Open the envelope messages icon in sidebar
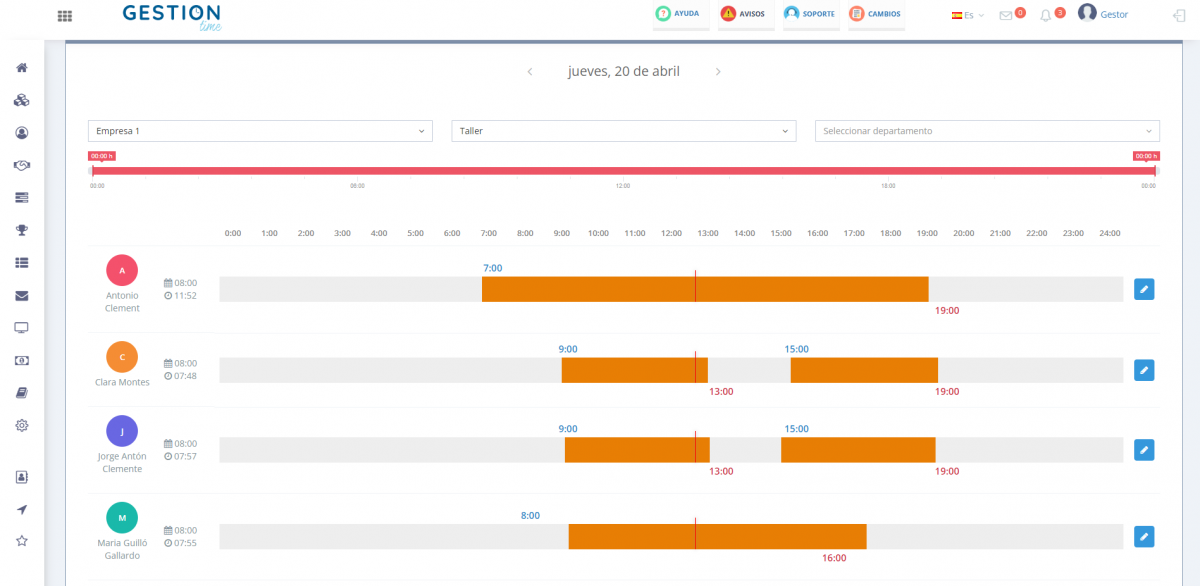The width and height of the screenshot is (1200, 586). pyautogui.click(x=21, y=296)
